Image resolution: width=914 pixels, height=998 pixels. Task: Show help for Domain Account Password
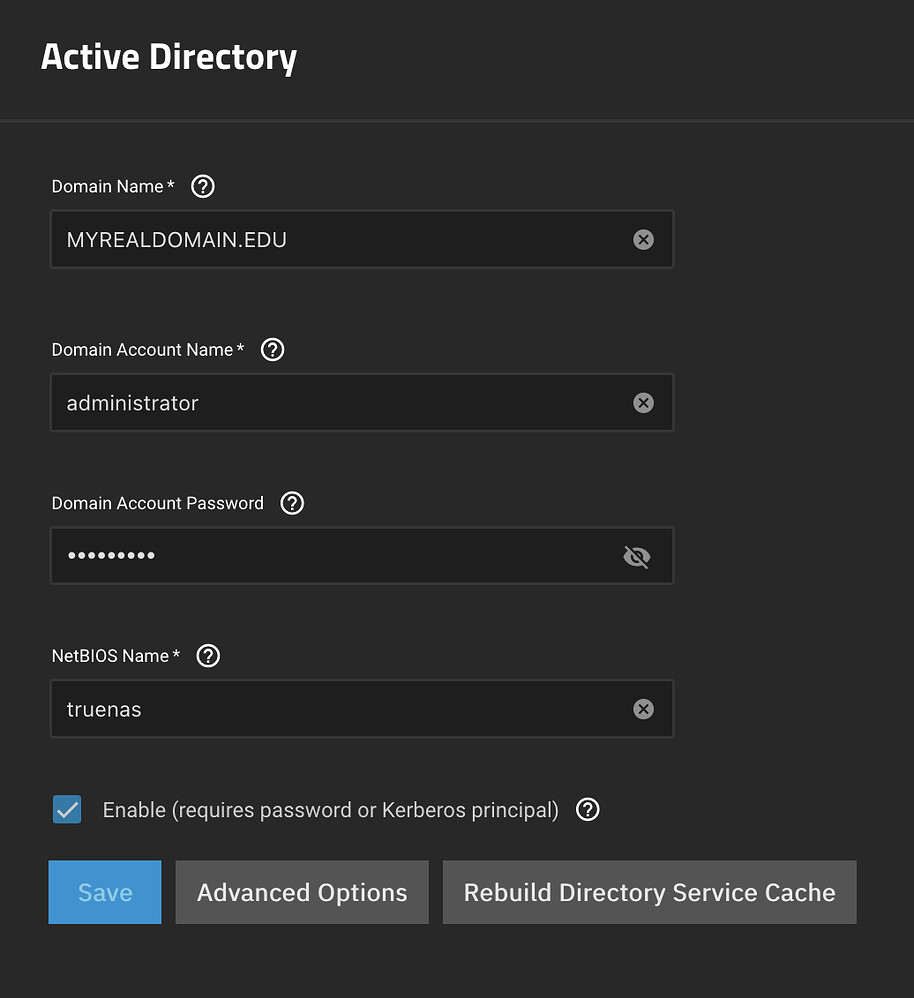click(292, 503)
